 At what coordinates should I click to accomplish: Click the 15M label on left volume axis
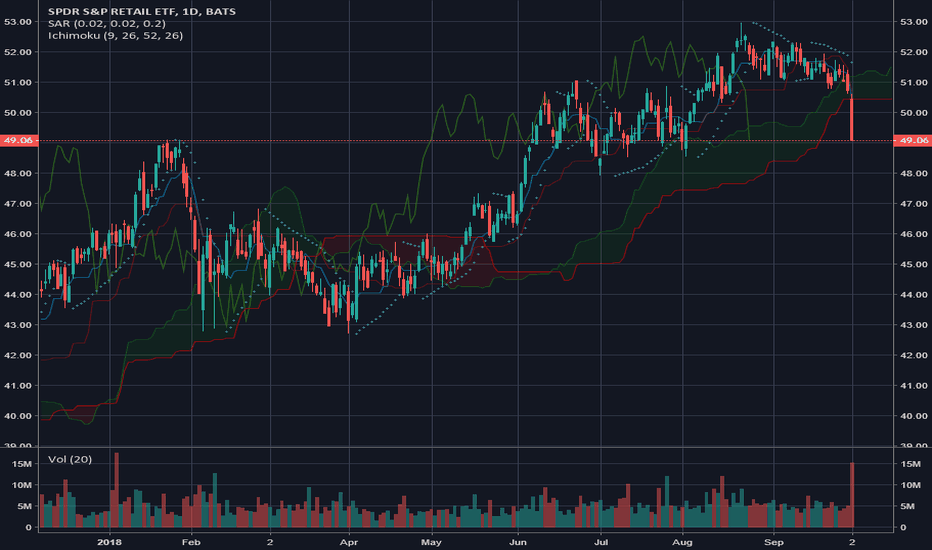pos(21,464)
